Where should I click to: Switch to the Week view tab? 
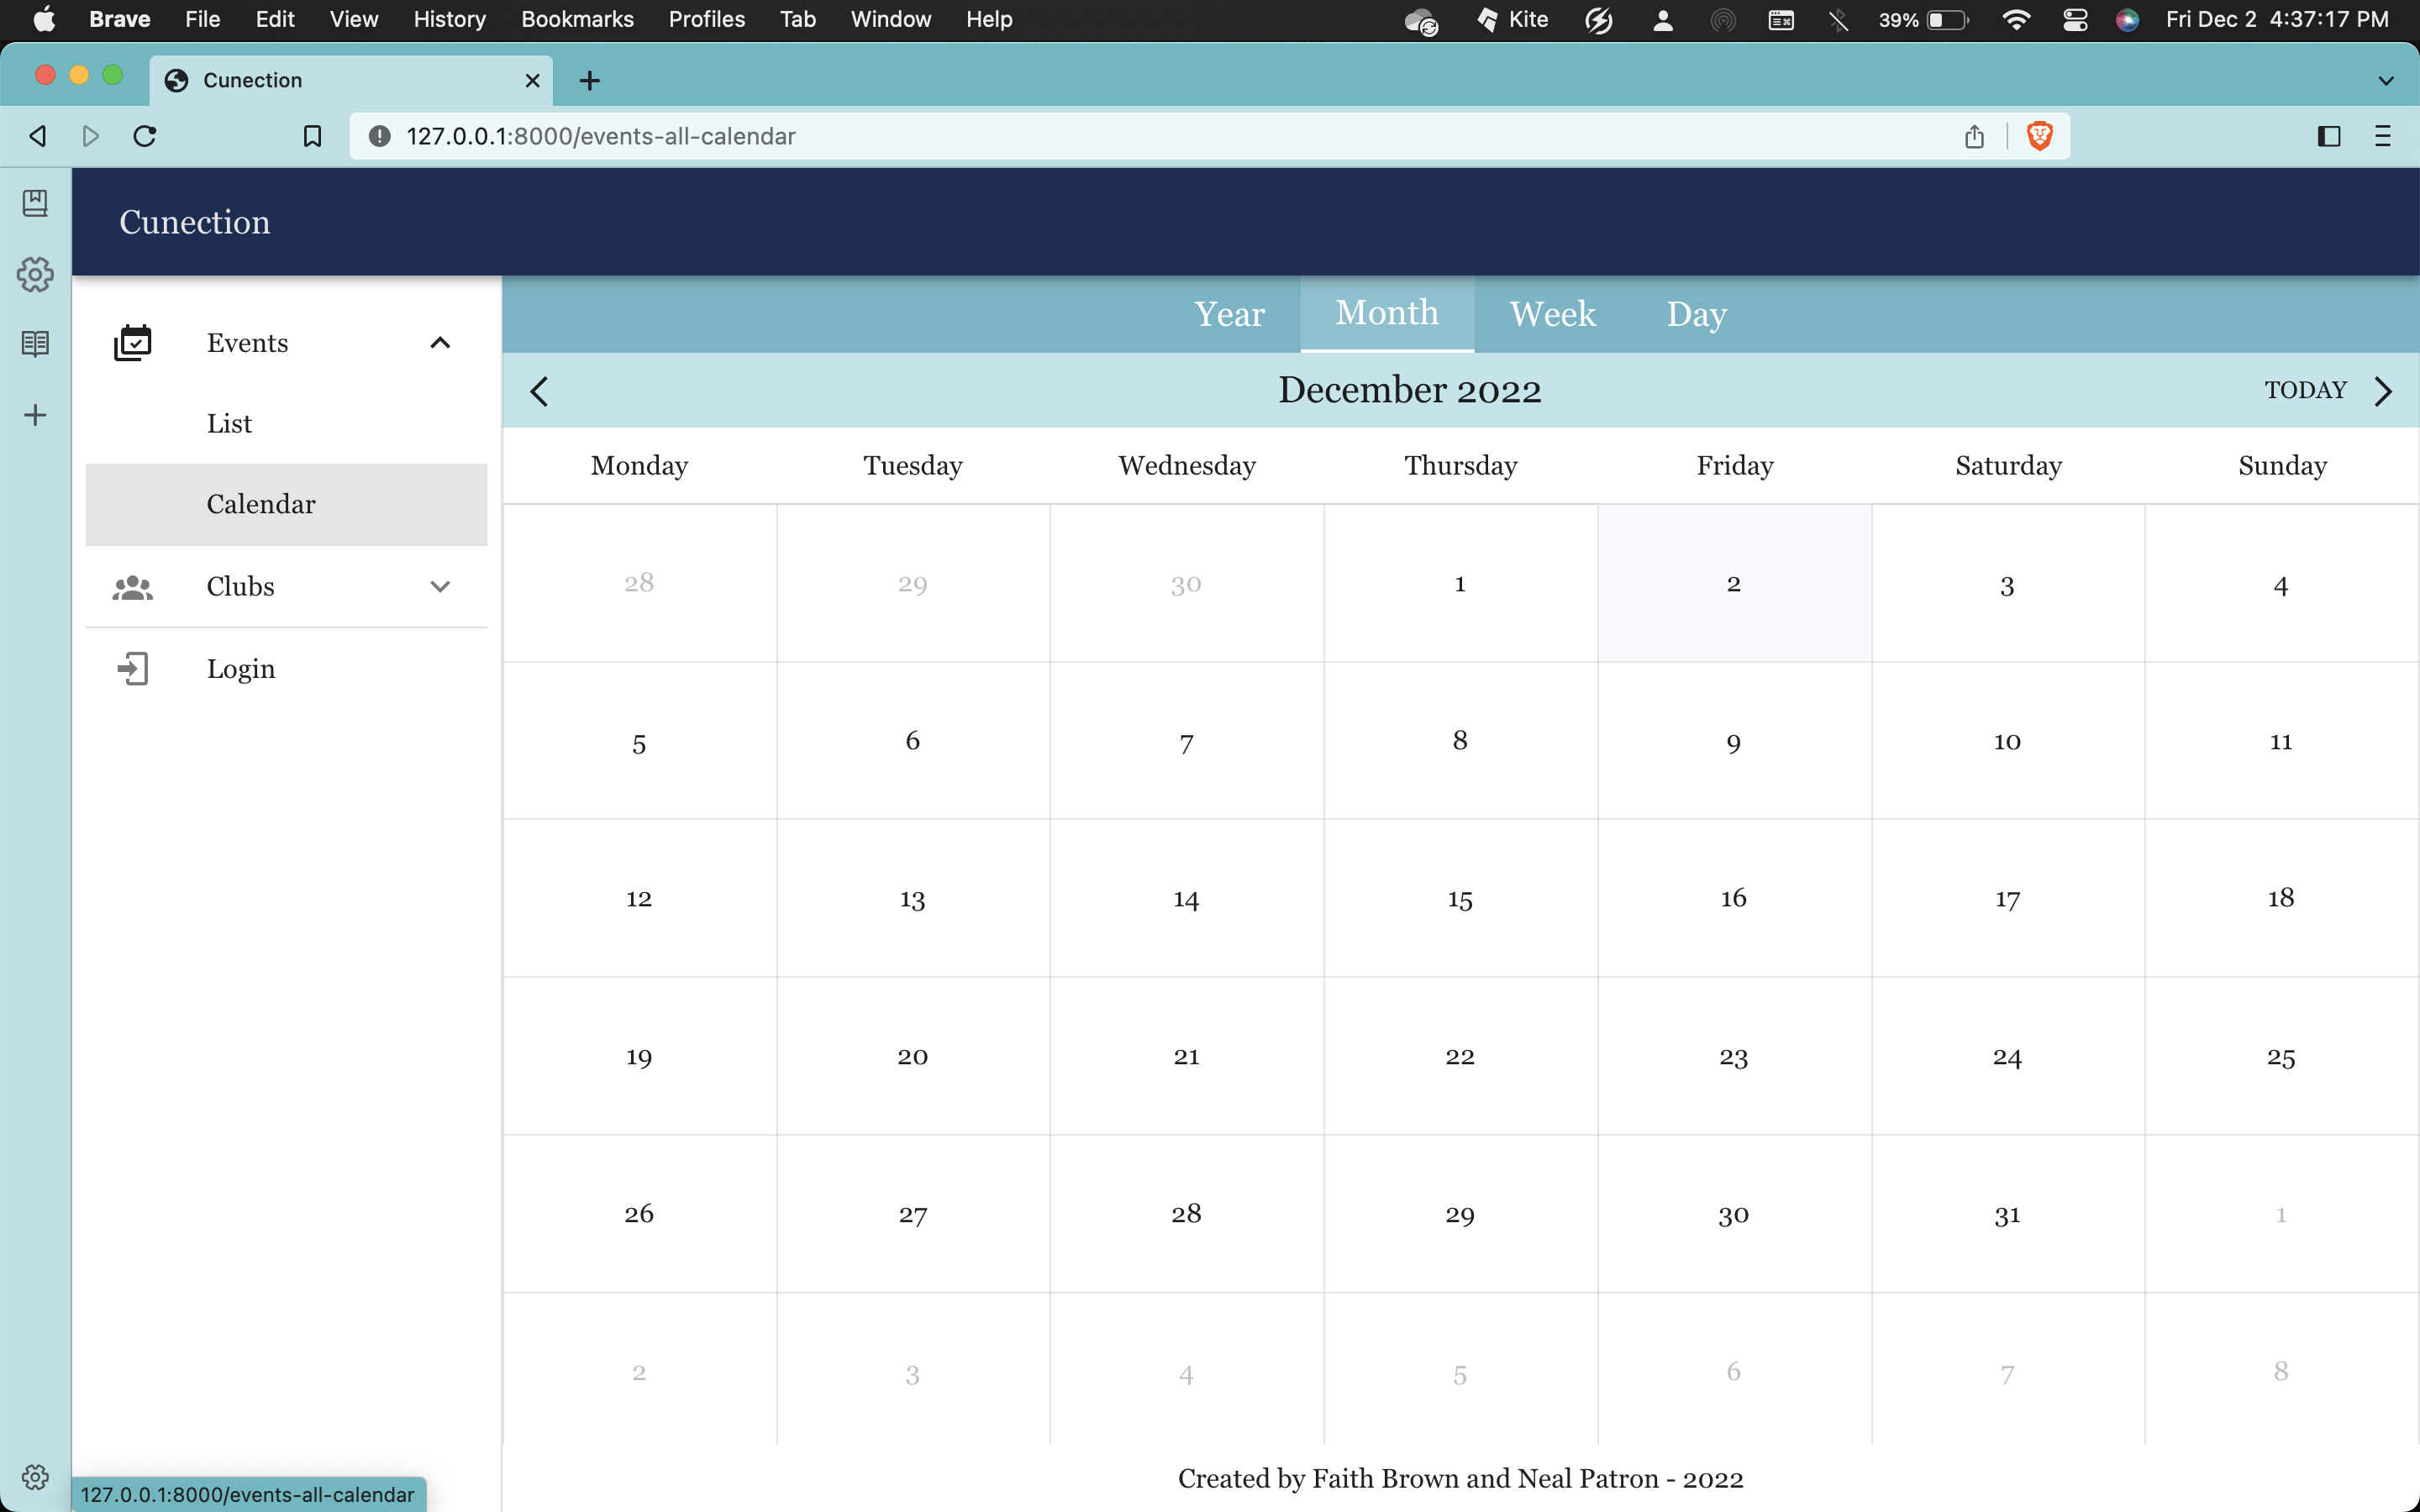click(x=1552, y=314)
